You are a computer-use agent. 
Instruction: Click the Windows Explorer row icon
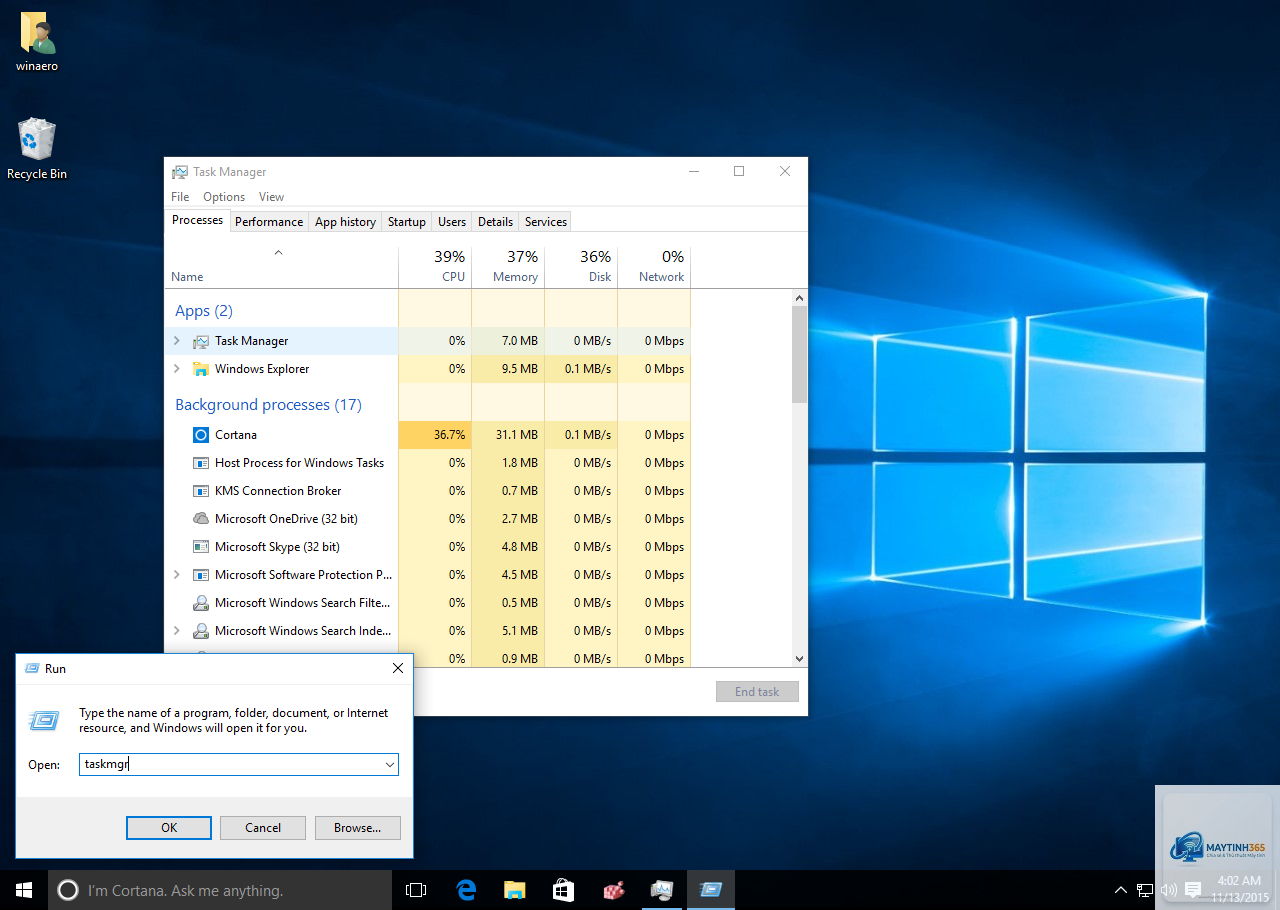coord(201,369)
